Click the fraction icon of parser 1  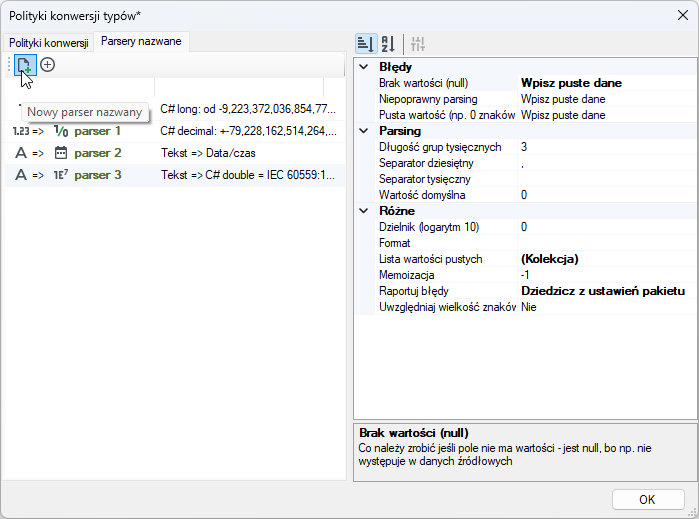[x=61, y=131]
